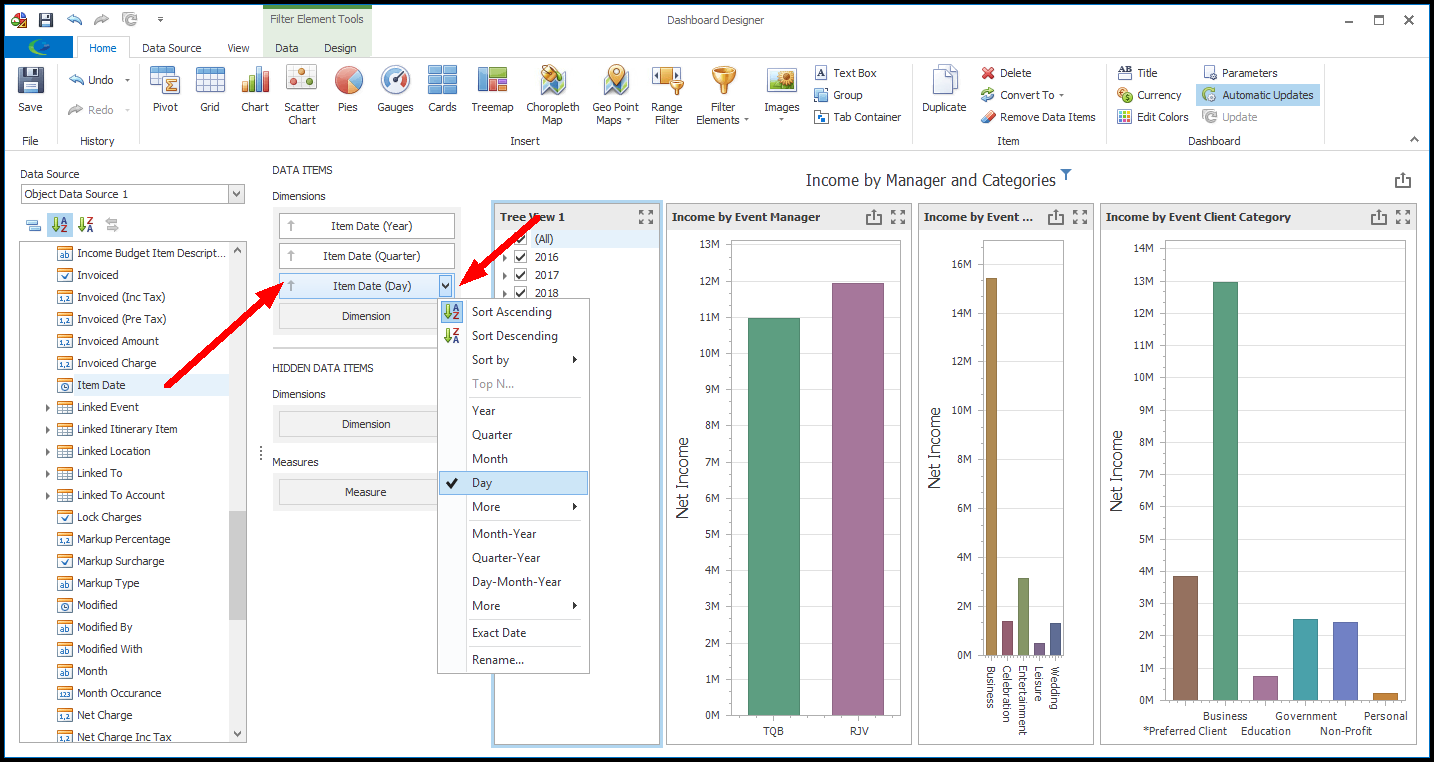This screenshot has height=762, width=1434.
Task: Toggle the 2018 checkbox
Action: [x=520, y=293]
